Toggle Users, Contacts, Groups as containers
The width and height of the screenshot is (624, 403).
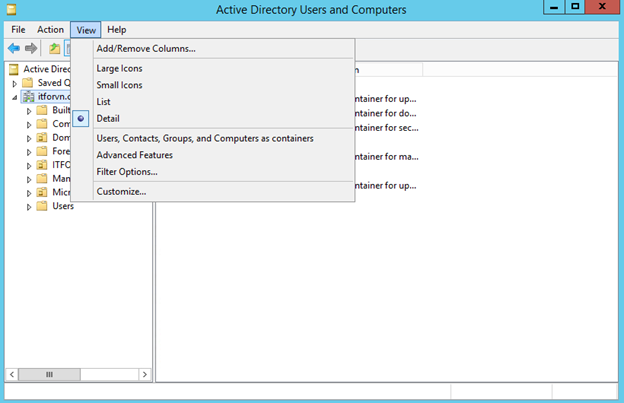(x=204, y=138)
